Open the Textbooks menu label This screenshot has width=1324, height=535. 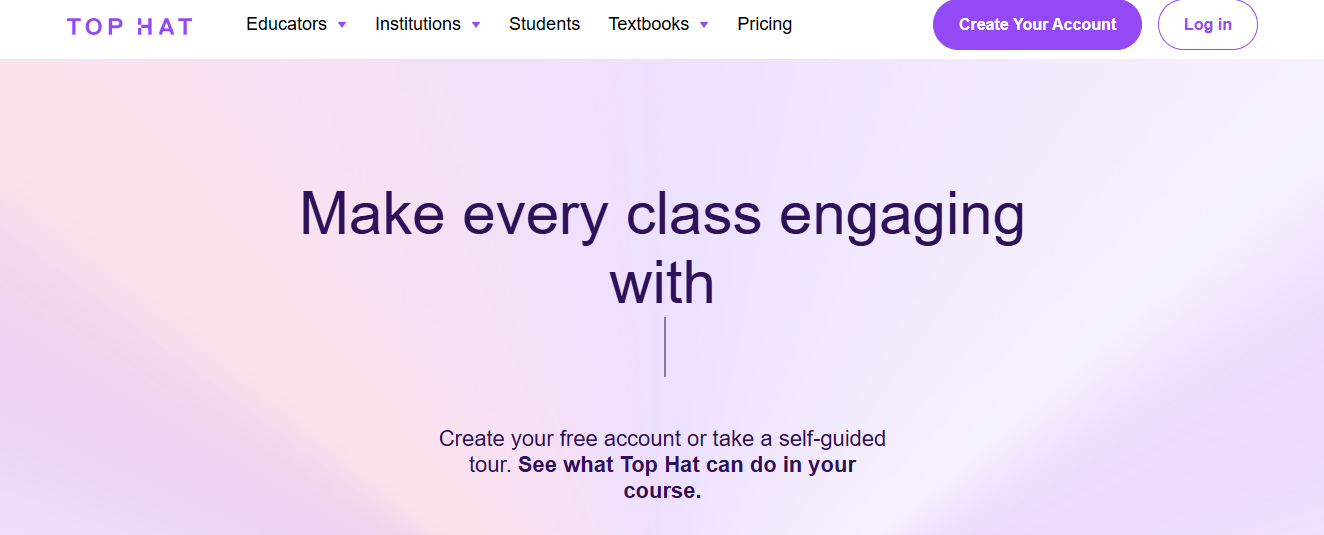click(649, 24)
